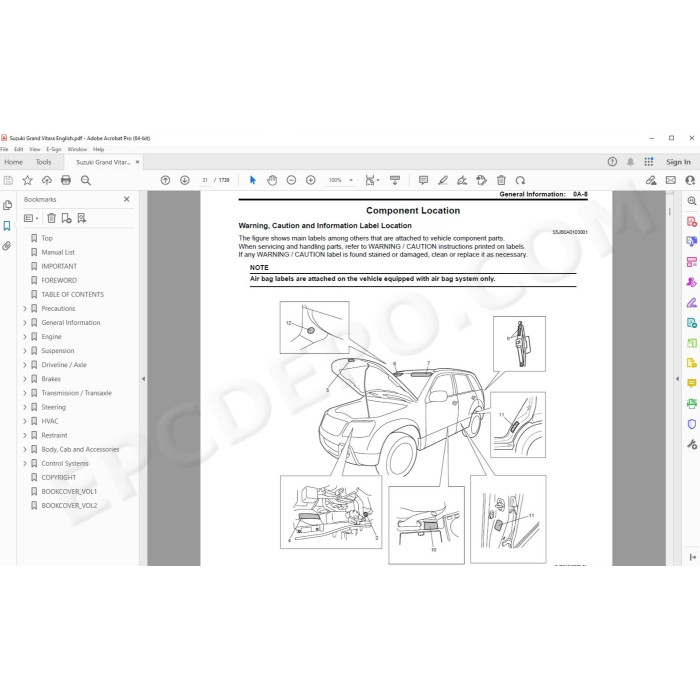Save file icon in toolbar
Screen dimensions: 700x700
(x=8, y=180)
